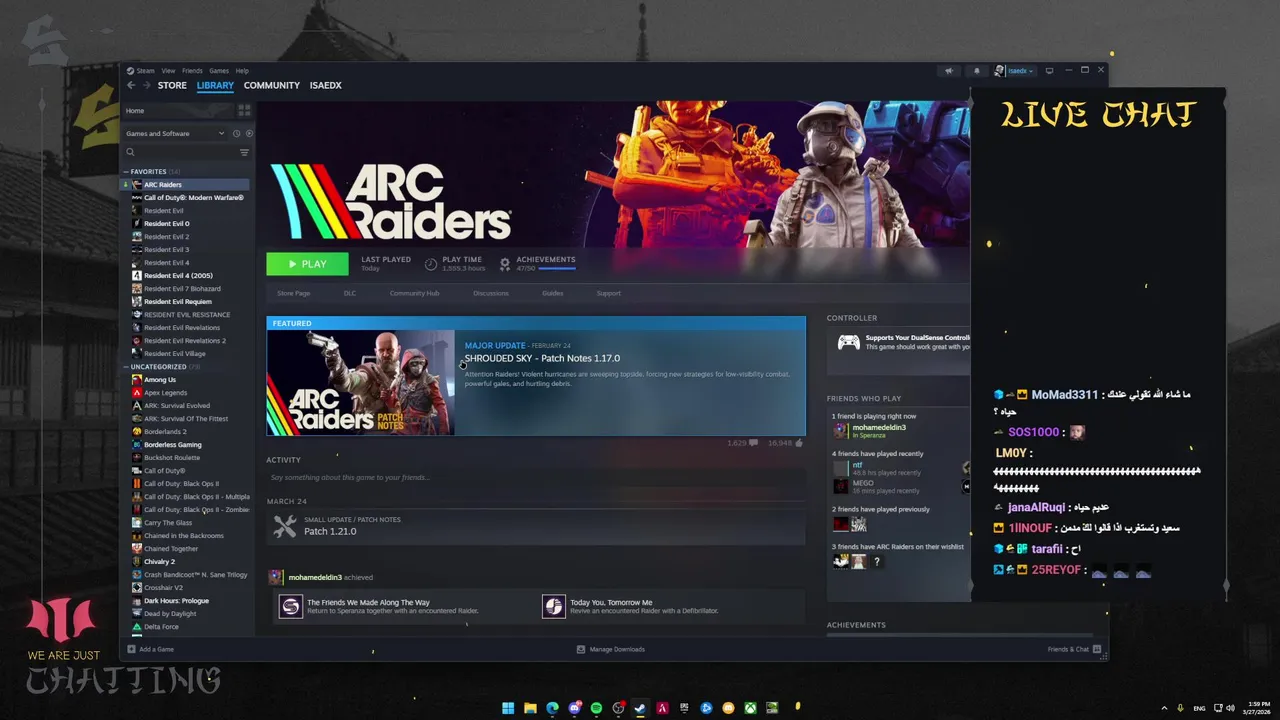
Task: Go back with the navigation arrow
Action: (x=131, y=85)
